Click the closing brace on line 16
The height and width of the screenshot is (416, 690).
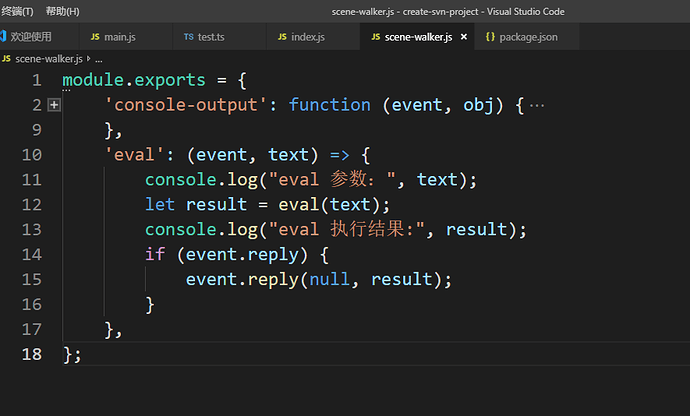[150, 305]
